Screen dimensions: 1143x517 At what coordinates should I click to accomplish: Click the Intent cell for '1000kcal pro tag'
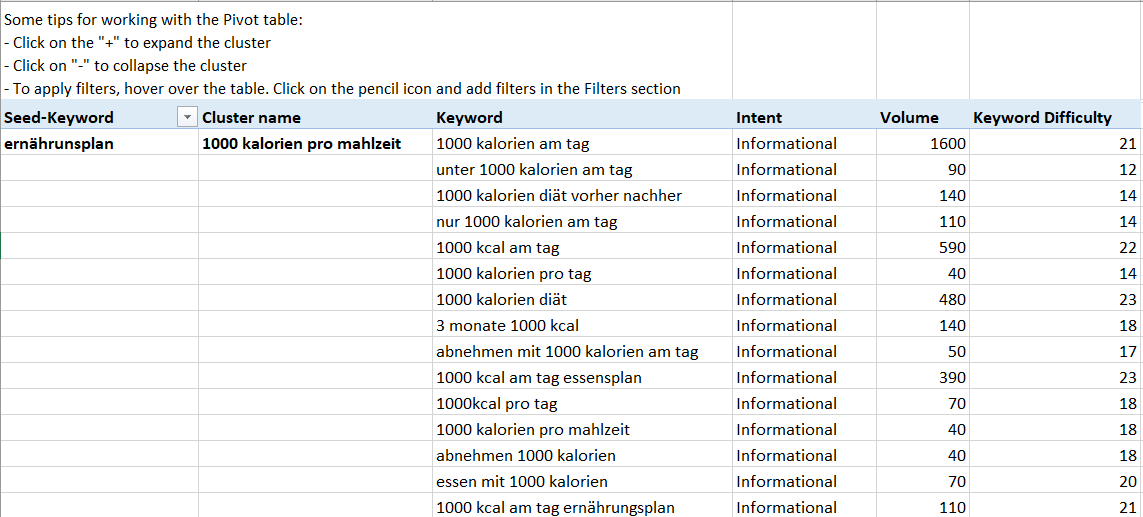[x=804, y=404]
